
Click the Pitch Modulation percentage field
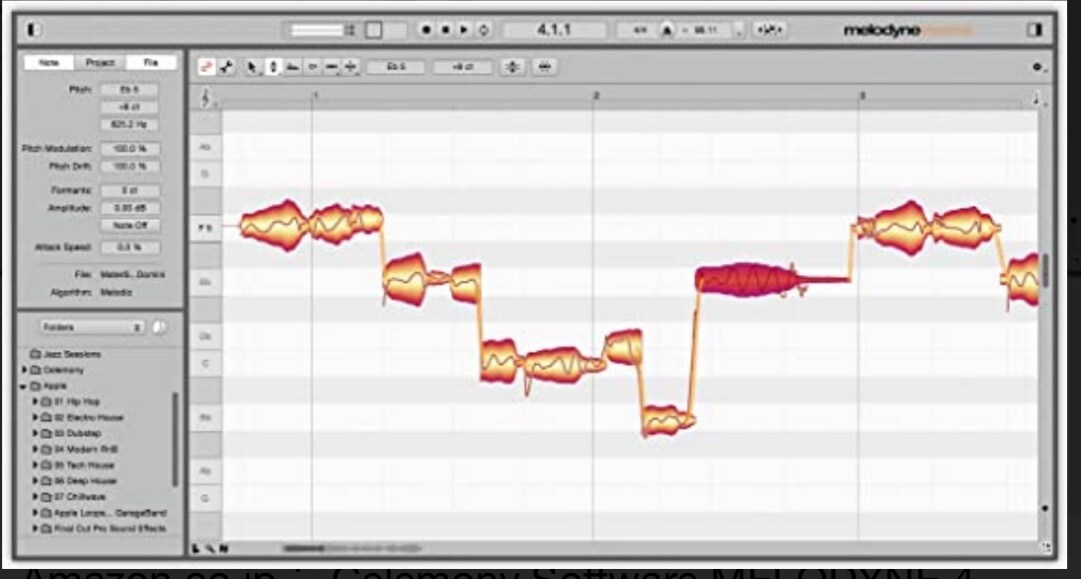pyautogui.click(x=130, y=149)
